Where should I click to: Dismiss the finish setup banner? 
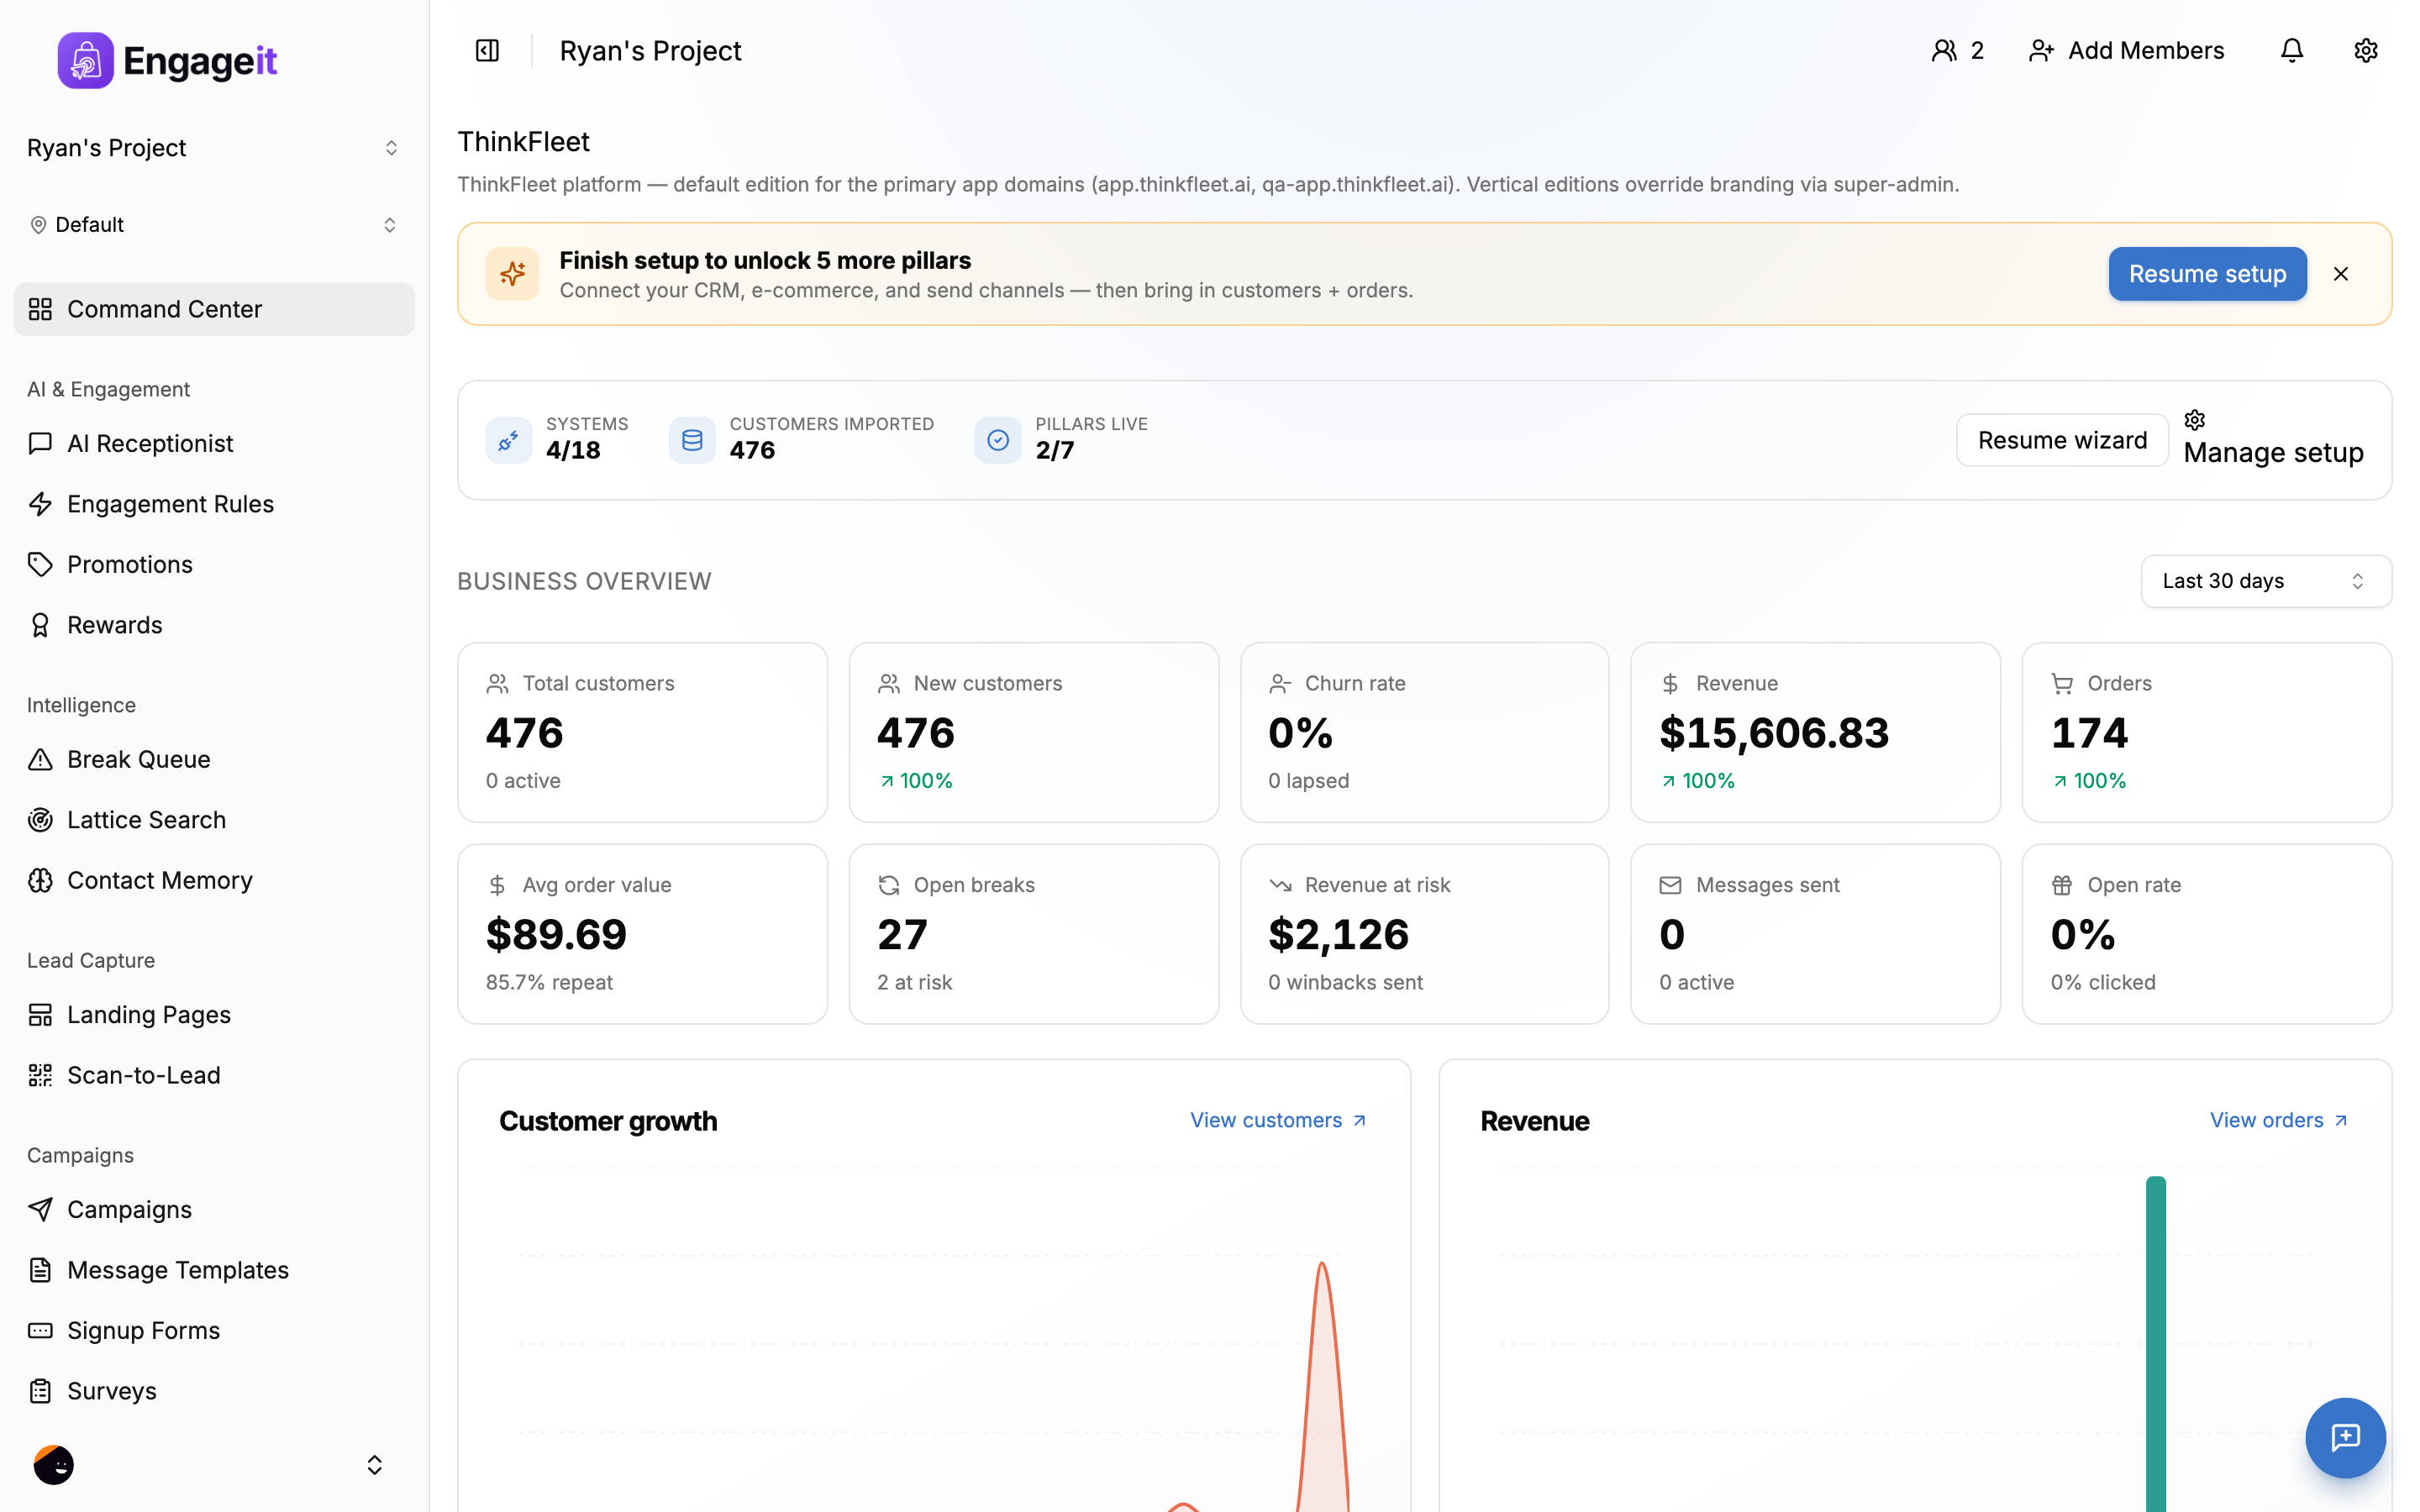pyautogui.click(x=2340, y=274)
